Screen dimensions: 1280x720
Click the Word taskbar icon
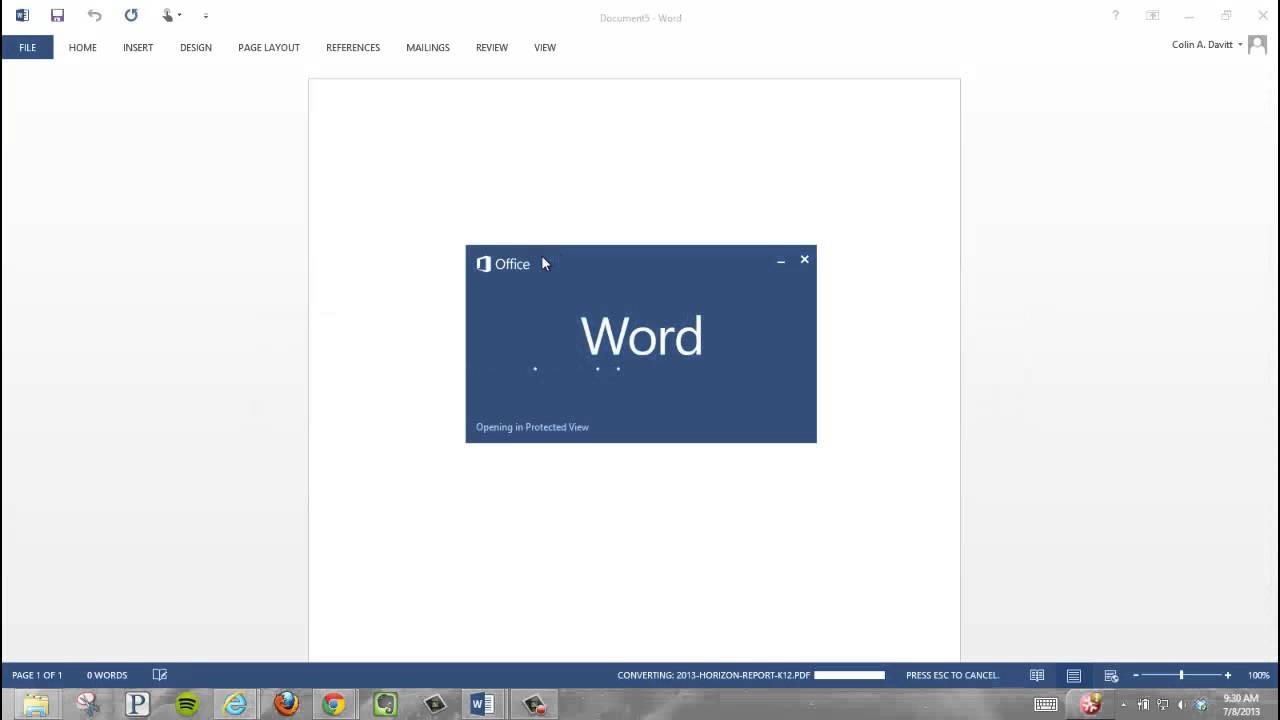tap(483, 704)
